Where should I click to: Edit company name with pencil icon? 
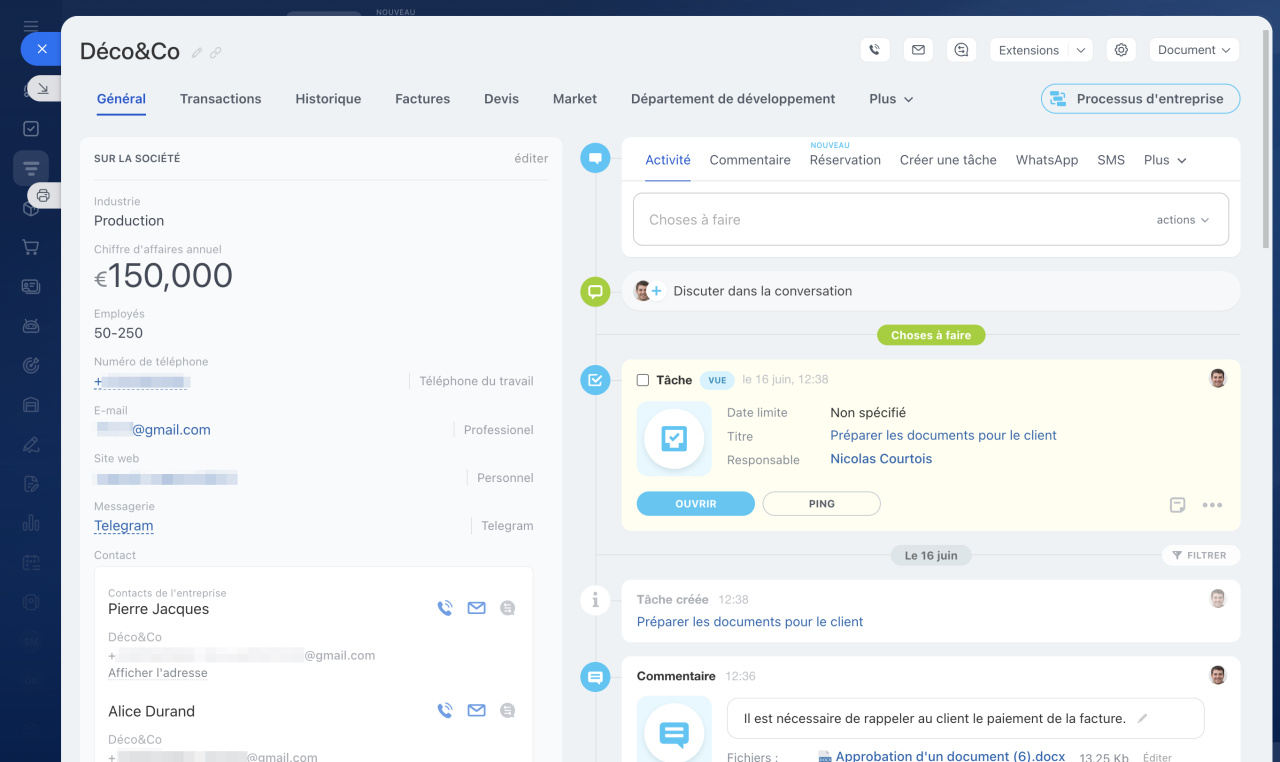pyautogui.click(x=197, y=52)
